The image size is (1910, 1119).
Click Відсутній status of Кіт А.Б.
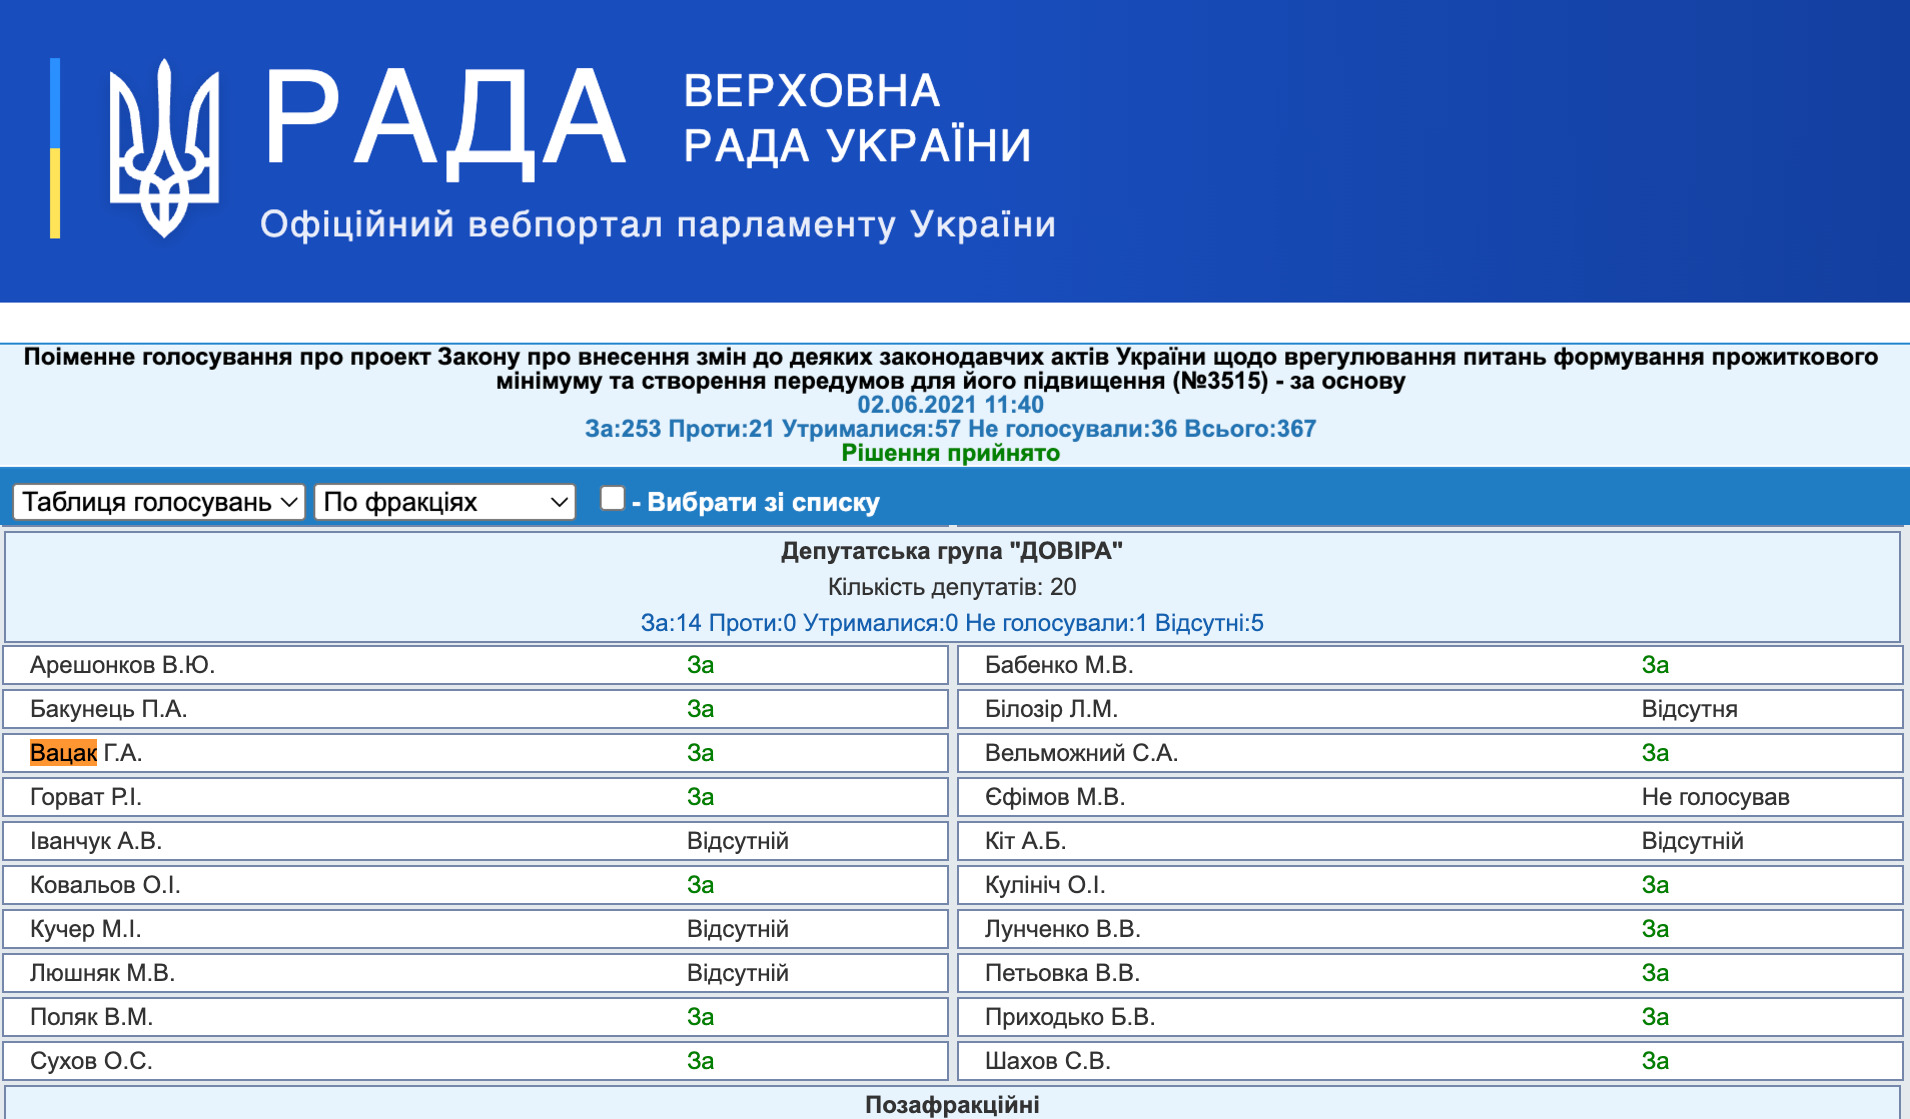click(x=1692, y=841)
